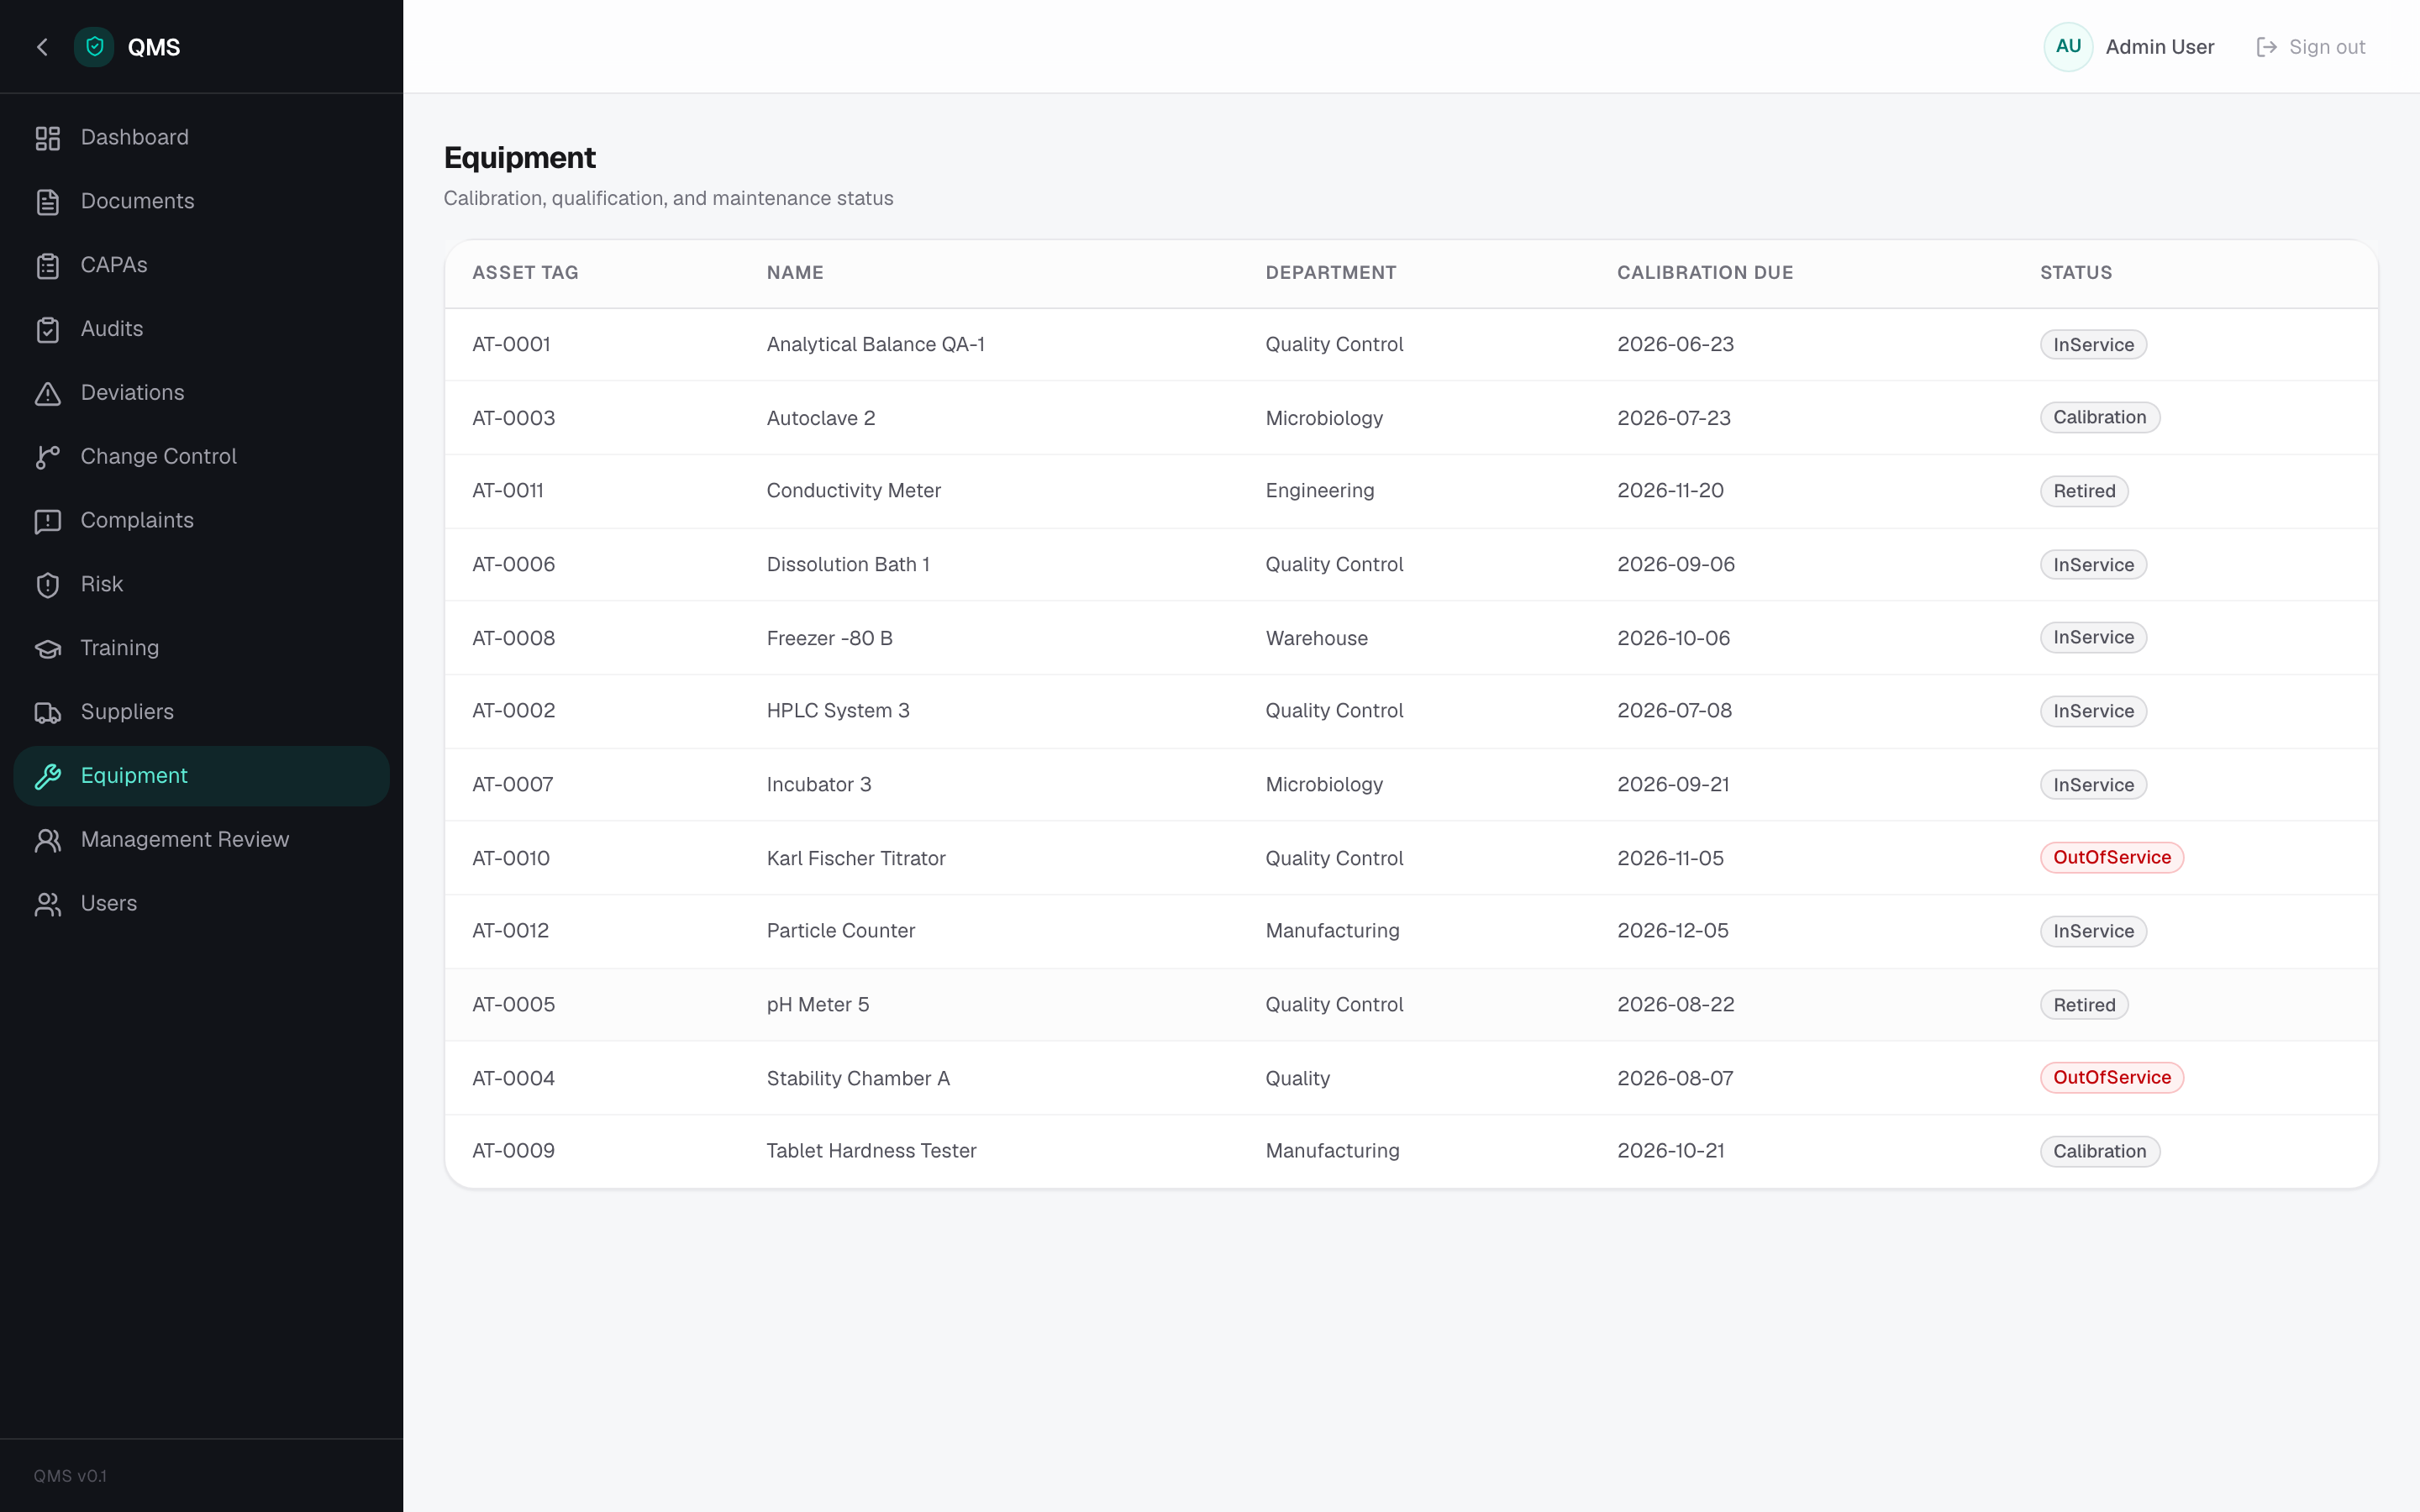Click the Equipment wrench icon

pos(48,776)
